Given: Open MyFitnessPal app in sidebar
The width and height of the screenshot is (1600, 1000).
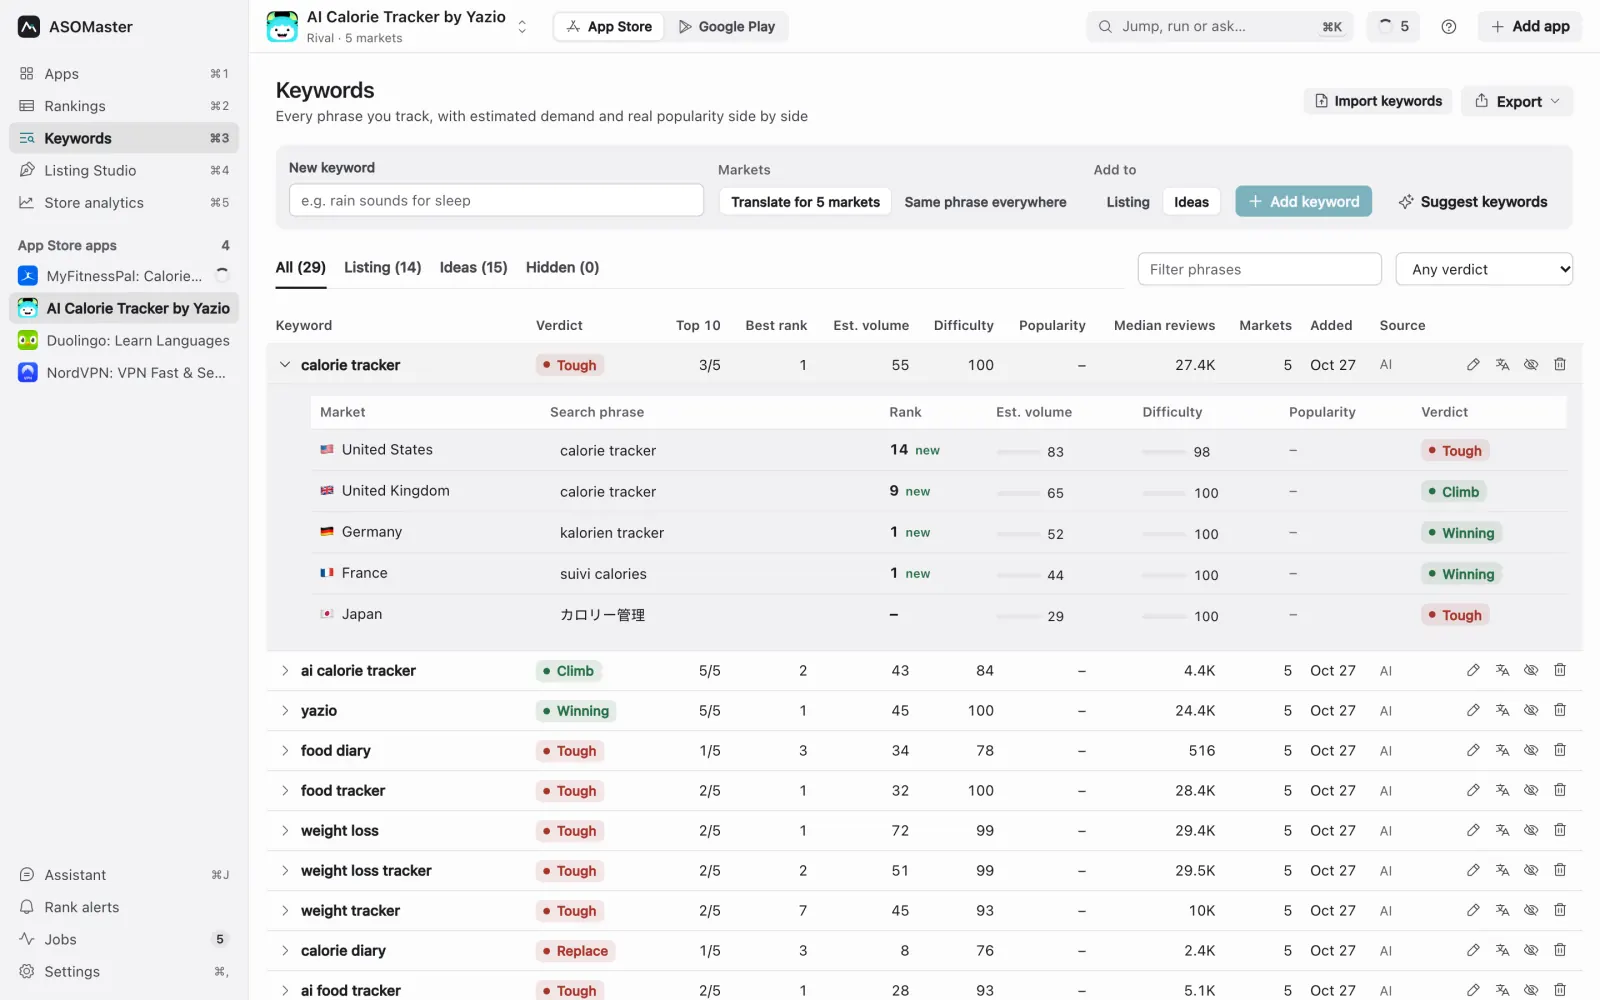Looking at the screenshot, I should (124, 276).
